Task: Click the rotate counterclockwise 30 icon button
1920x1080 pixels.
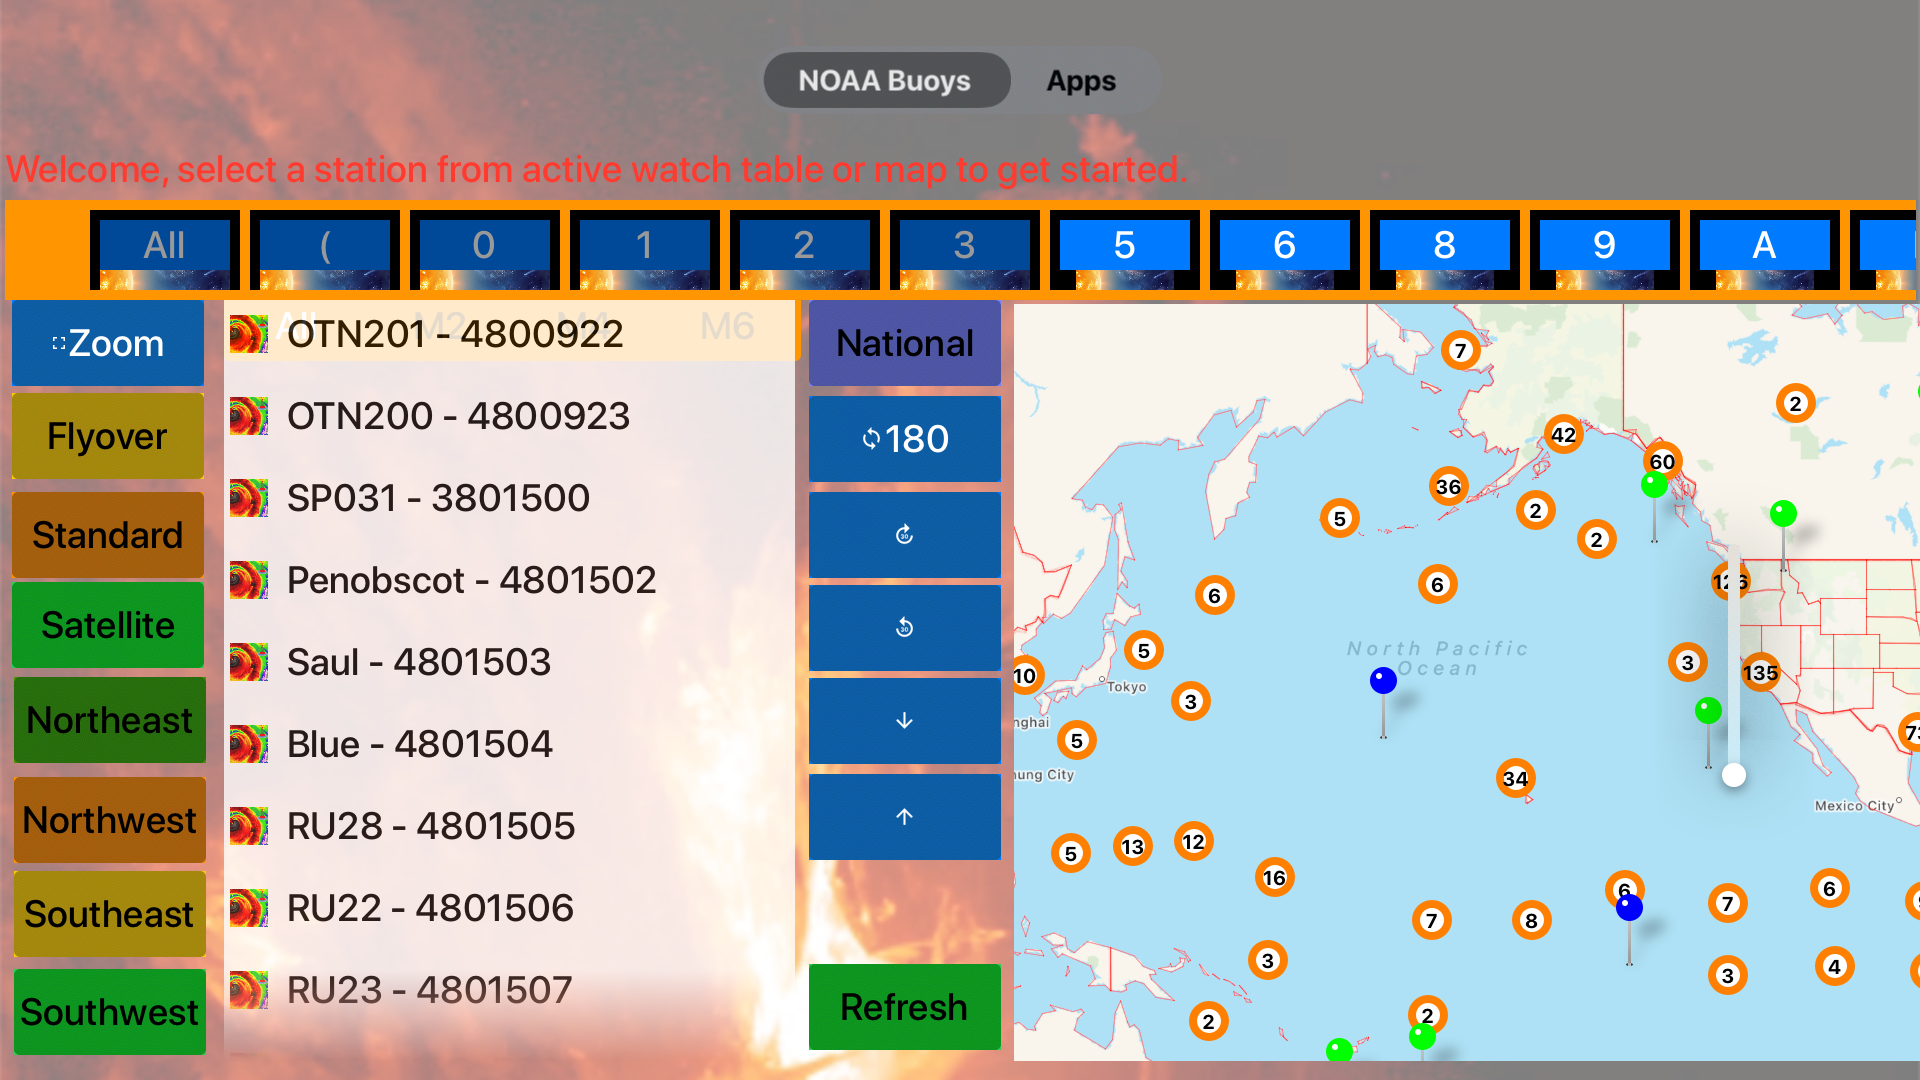Action: [905, 627]
